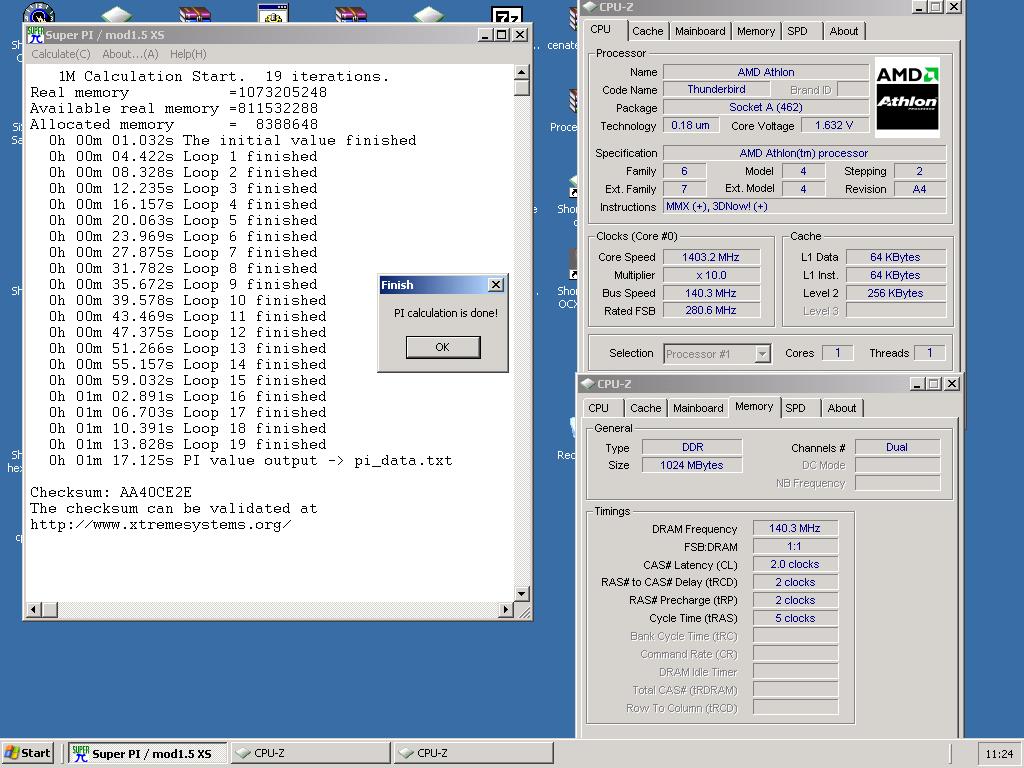Click the Checksum: AA40CE2E line
The image size is (1024, 768).
111,492
